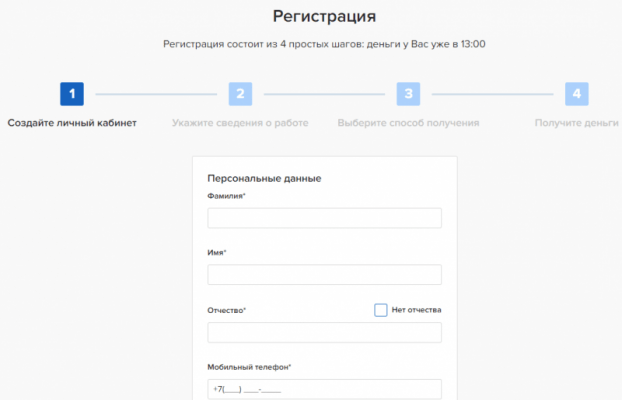Click into the Имя text field
The image size is (622, 400).
coord(324,275)
